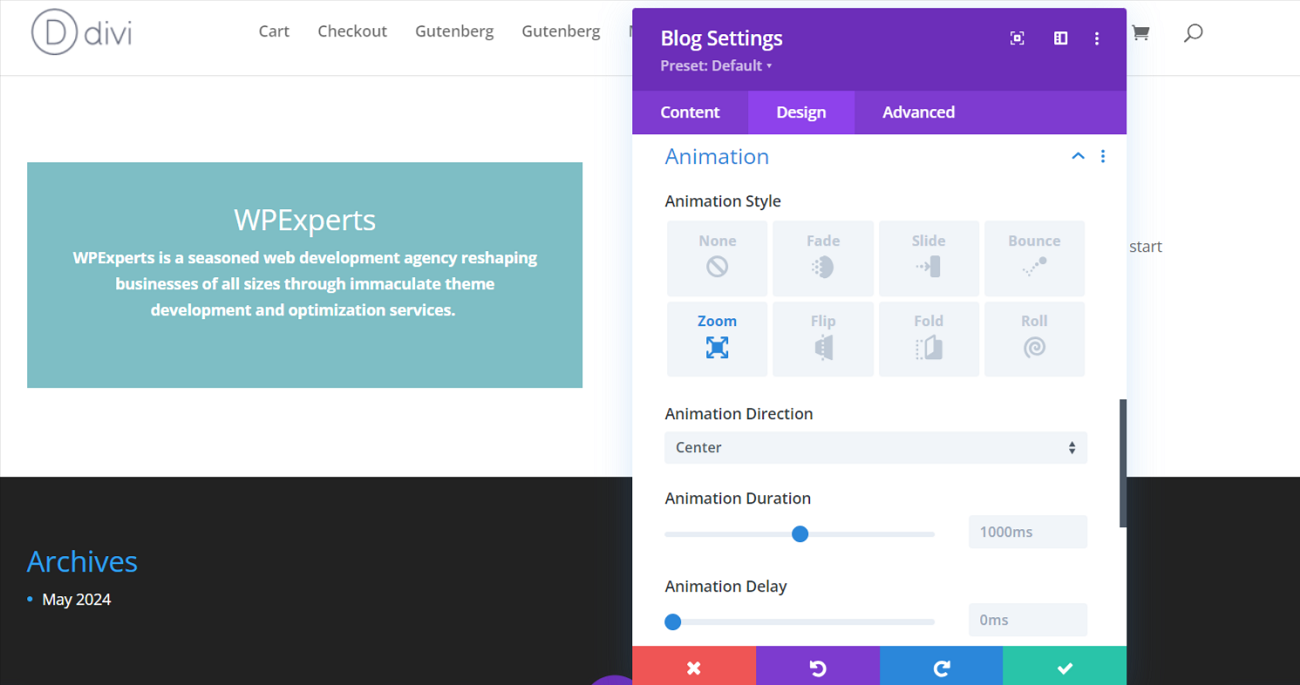
Task: Click the snap to side columns icon
Action: 1060,38
